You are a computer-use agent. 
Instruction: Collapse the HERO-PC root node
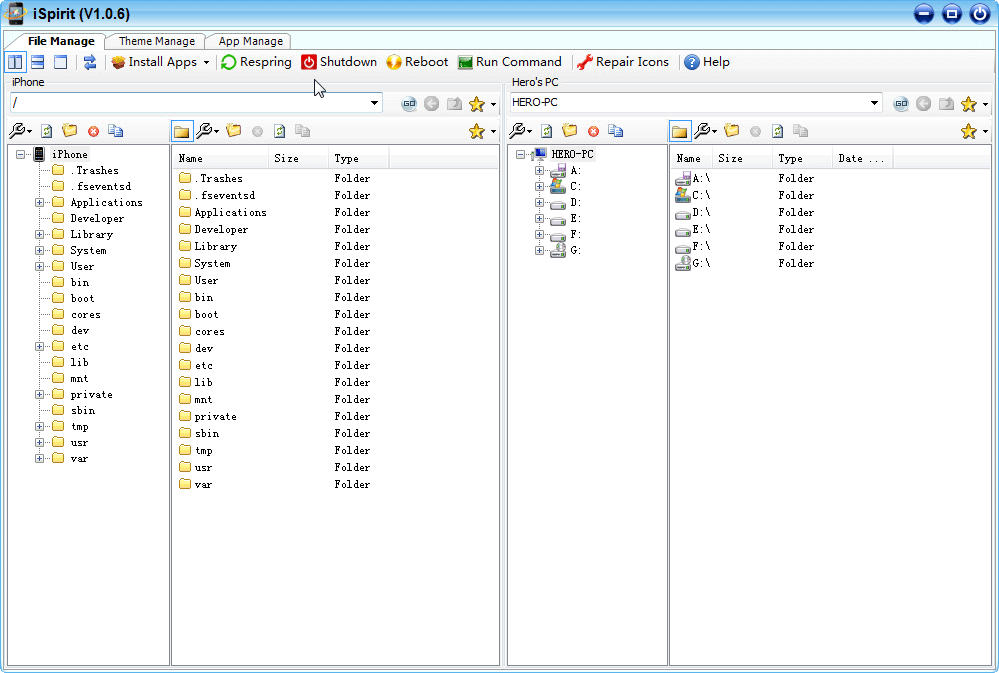pos(521,154)
